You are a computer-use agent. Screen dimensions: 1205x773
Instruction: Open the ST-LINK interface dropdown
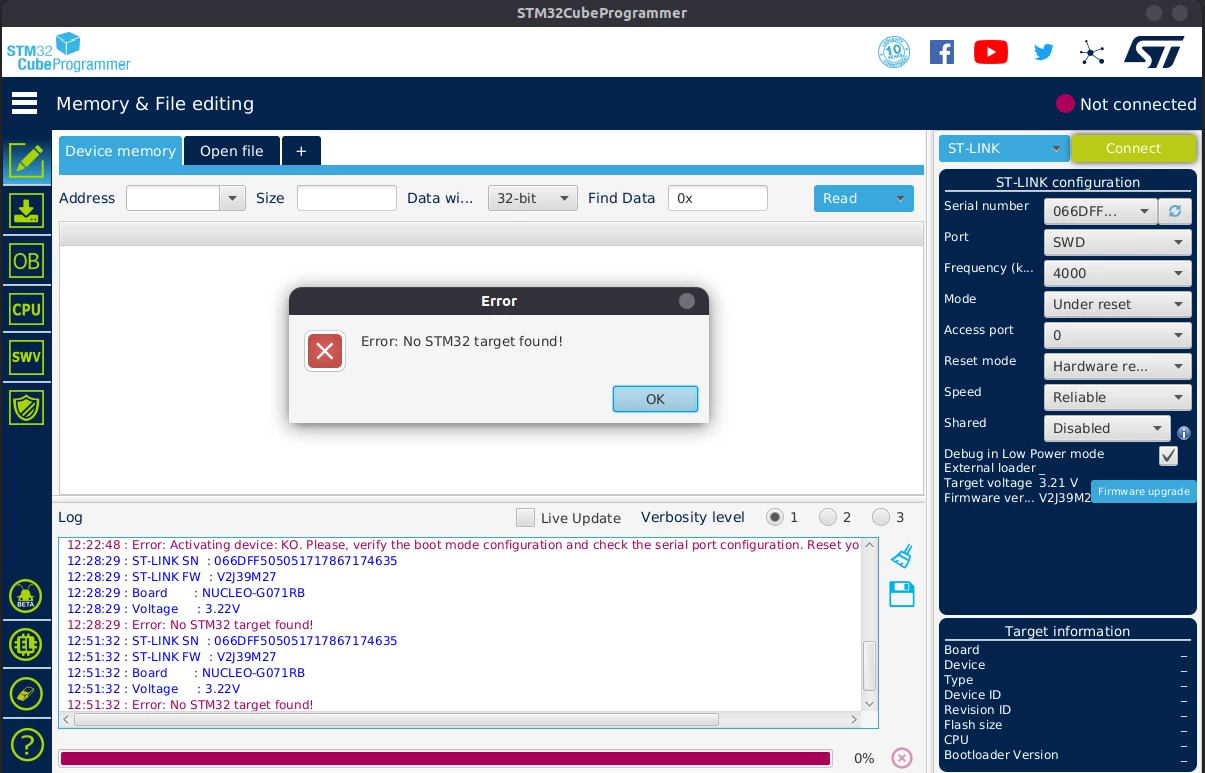pos(1004,148)
